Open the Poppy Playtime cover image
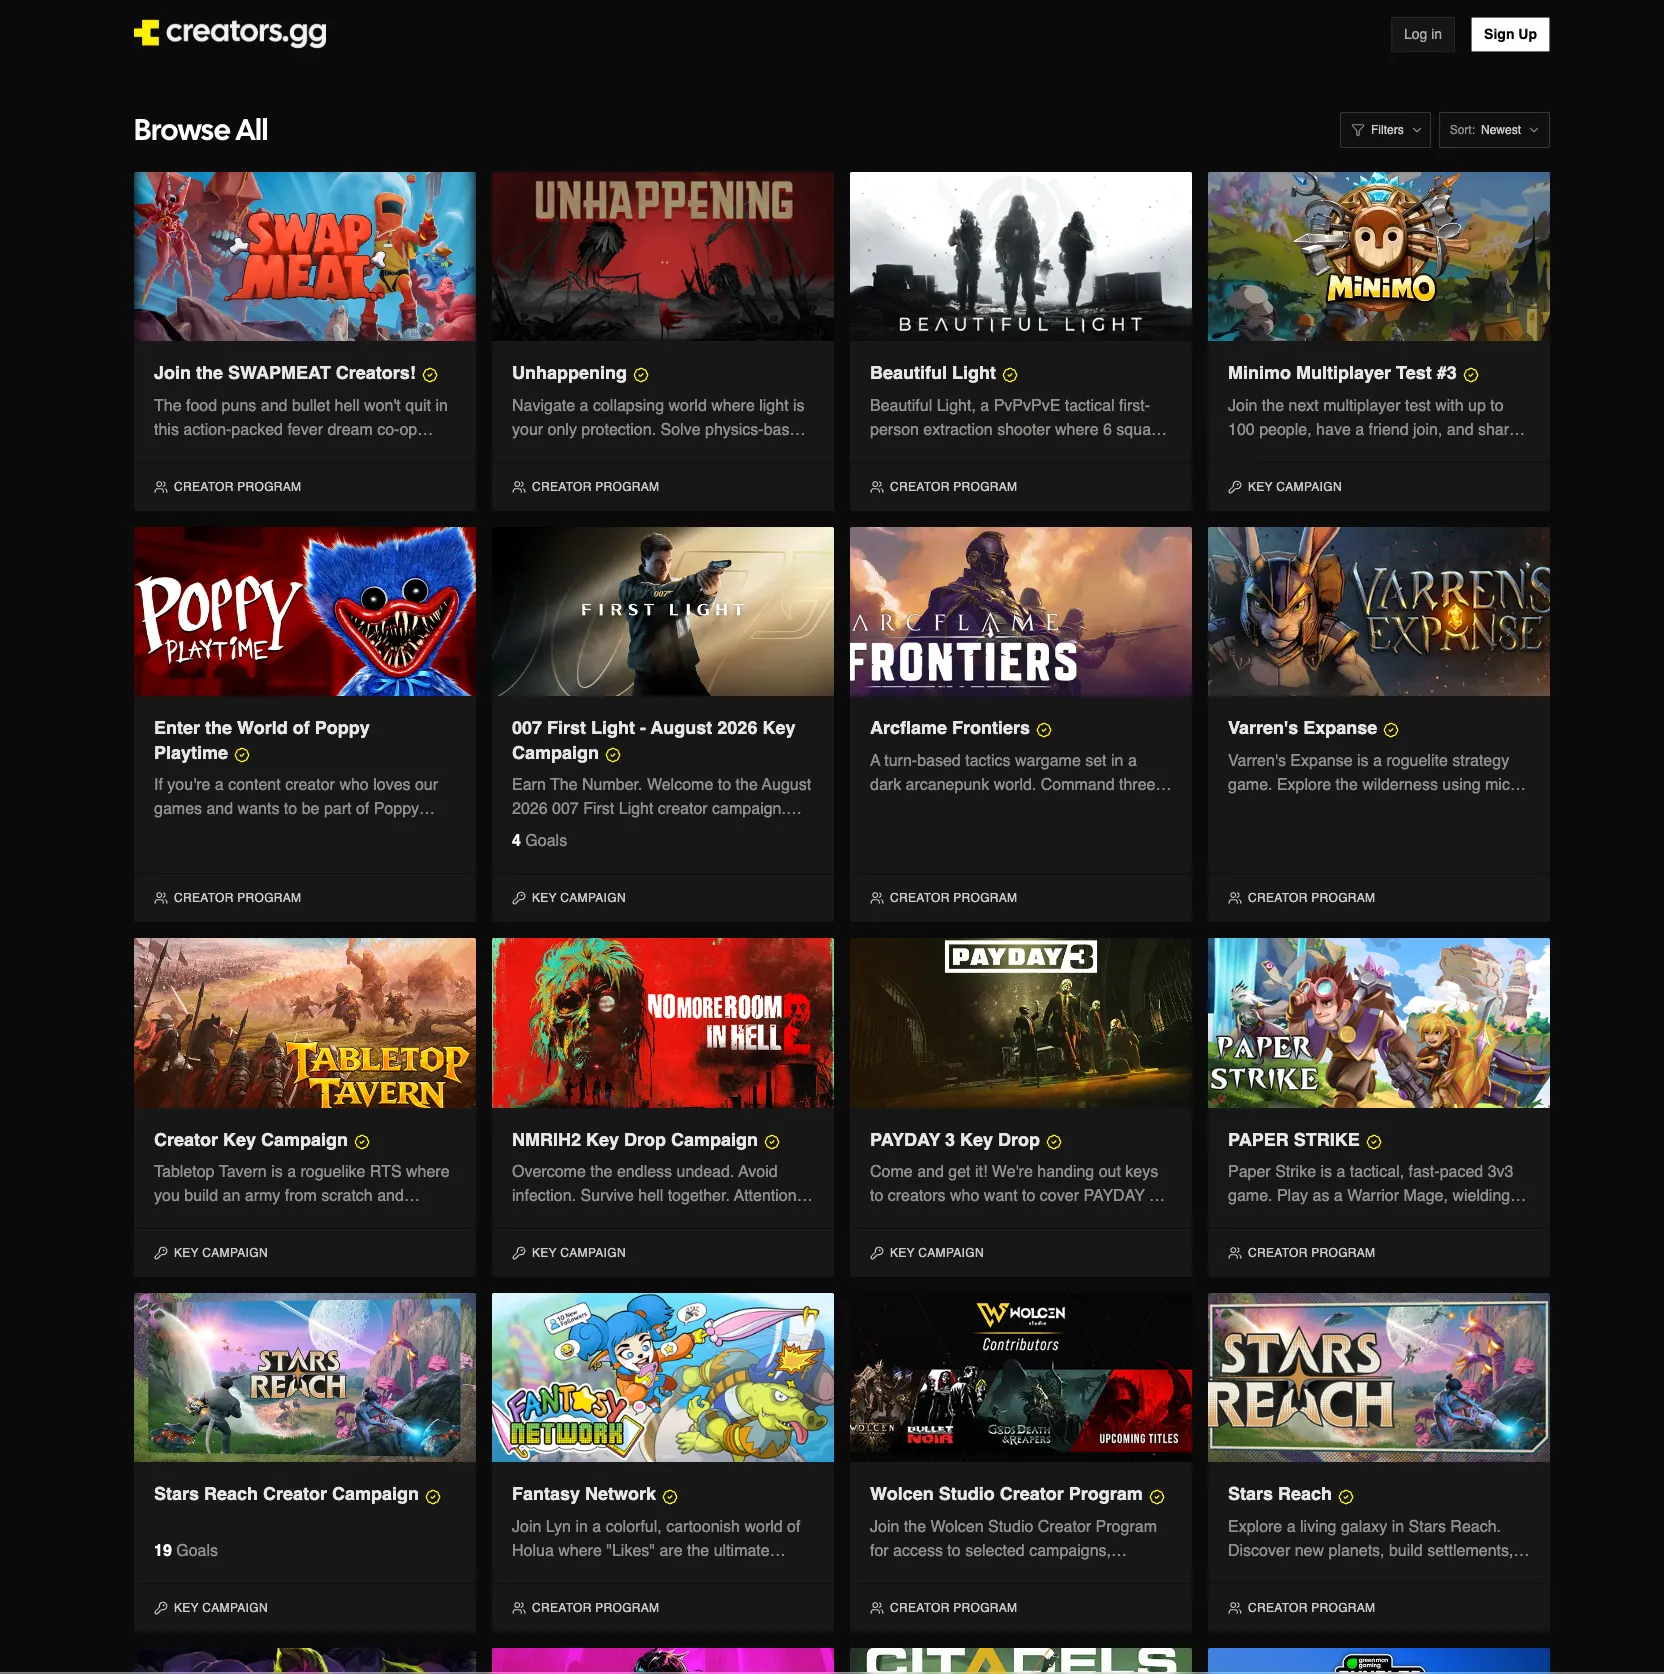The width and height of the screenshot is (1664, 1674). pyautogui.click(x=305, y=612)
